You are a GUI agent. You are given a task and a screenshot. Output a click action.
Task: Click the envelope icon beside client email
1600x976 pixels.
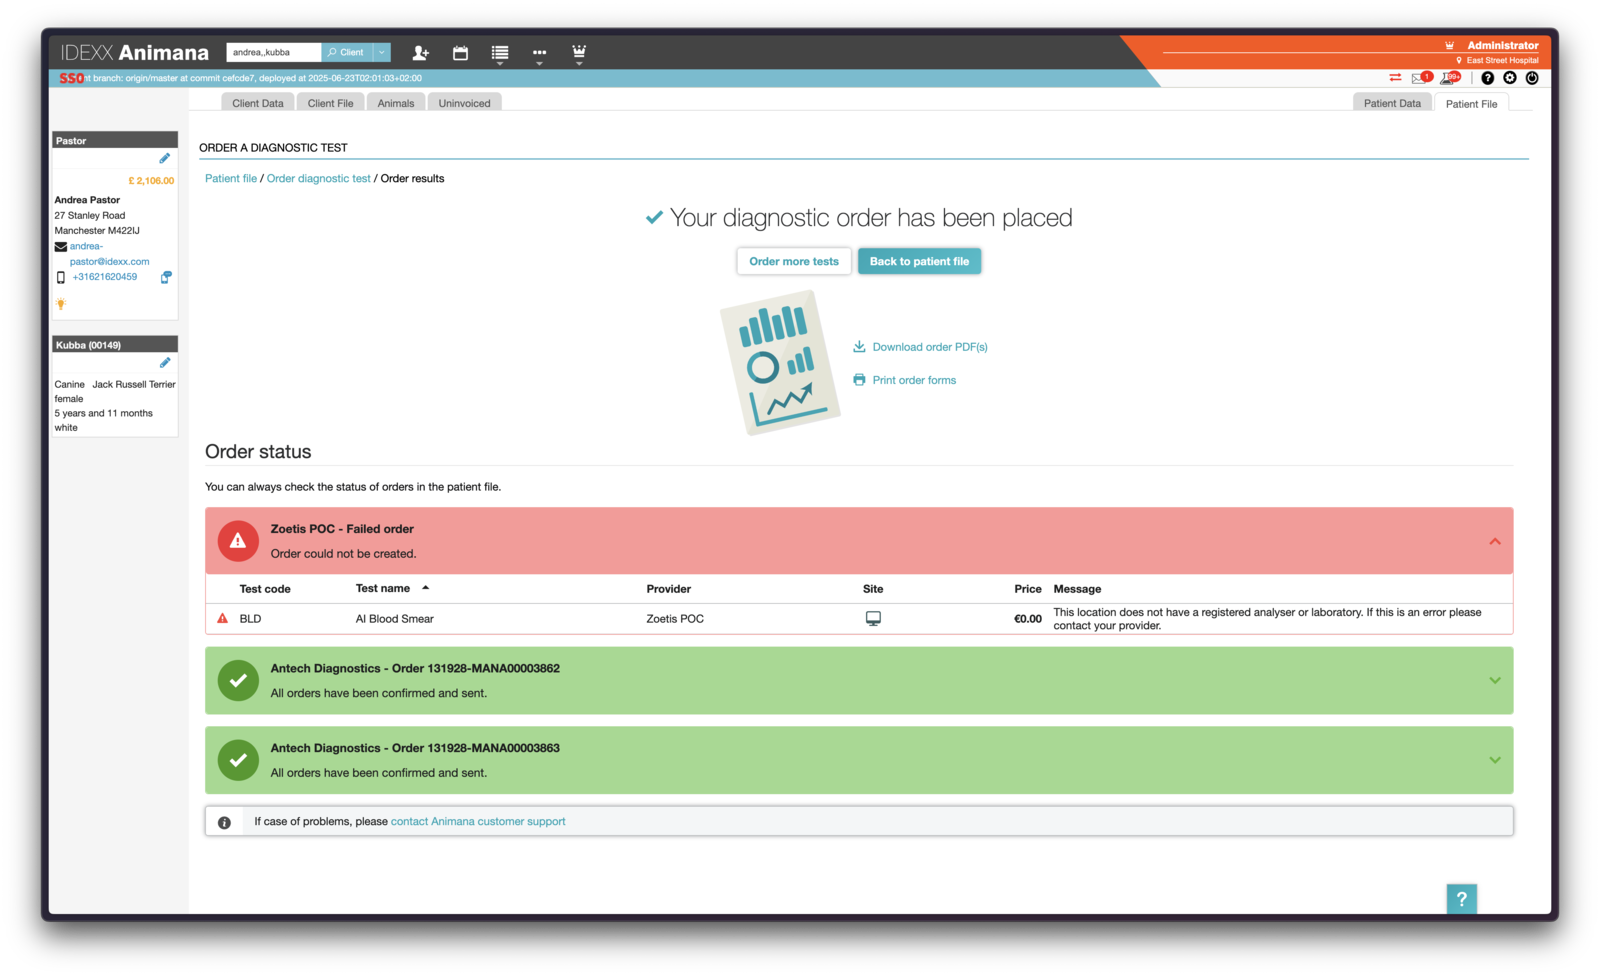(x=61, y=247)
